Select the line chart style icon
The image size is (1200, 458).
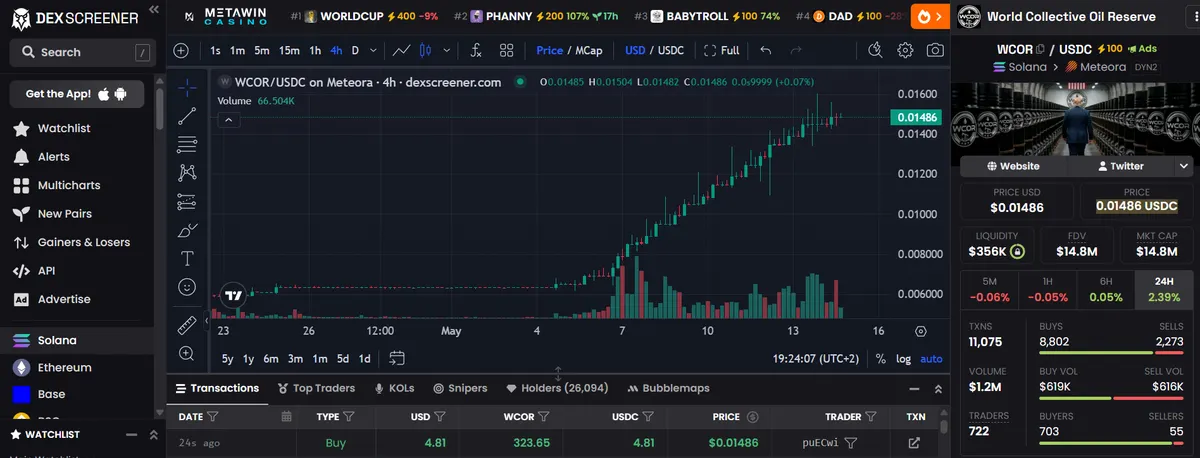pos(402,50)
